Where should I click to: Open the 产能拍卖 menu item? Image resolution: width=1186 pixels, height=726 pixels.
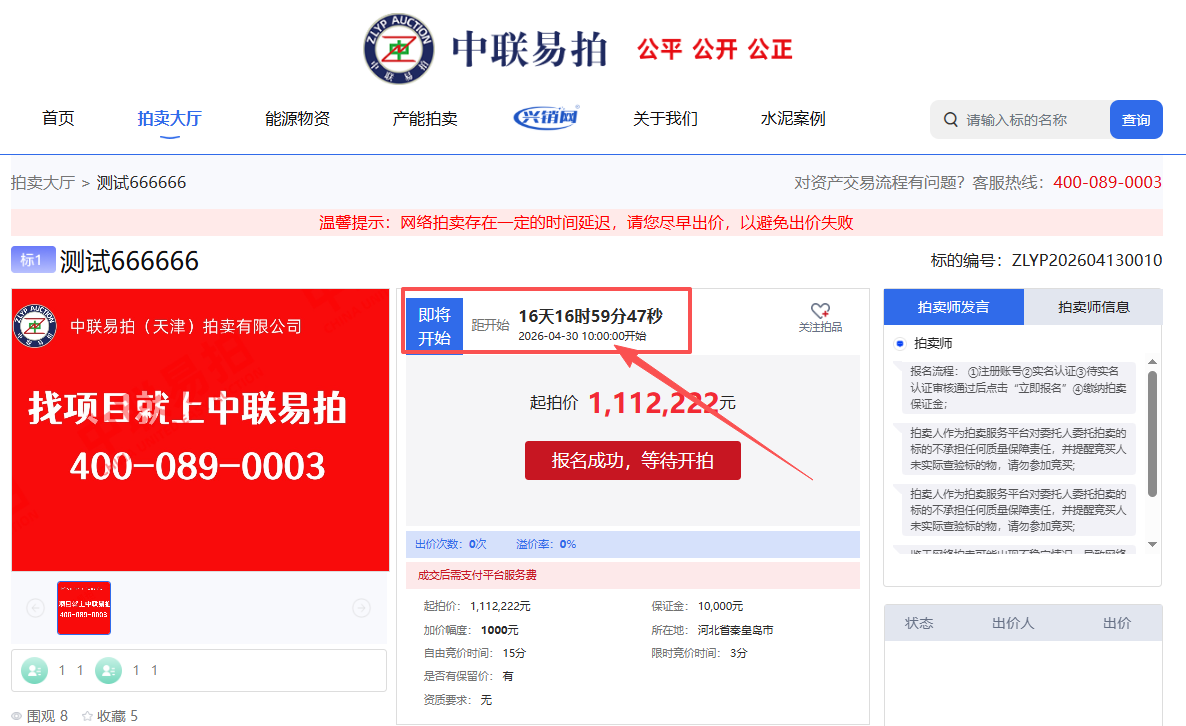424,119
